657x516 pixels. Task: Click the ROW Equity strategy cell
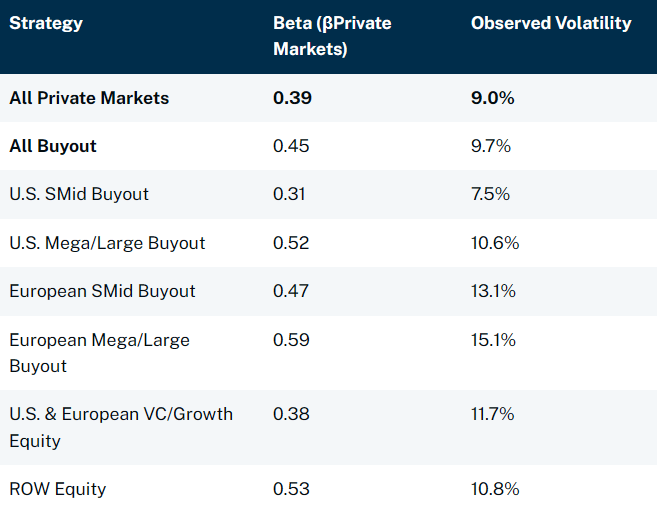tap(57, 489)
